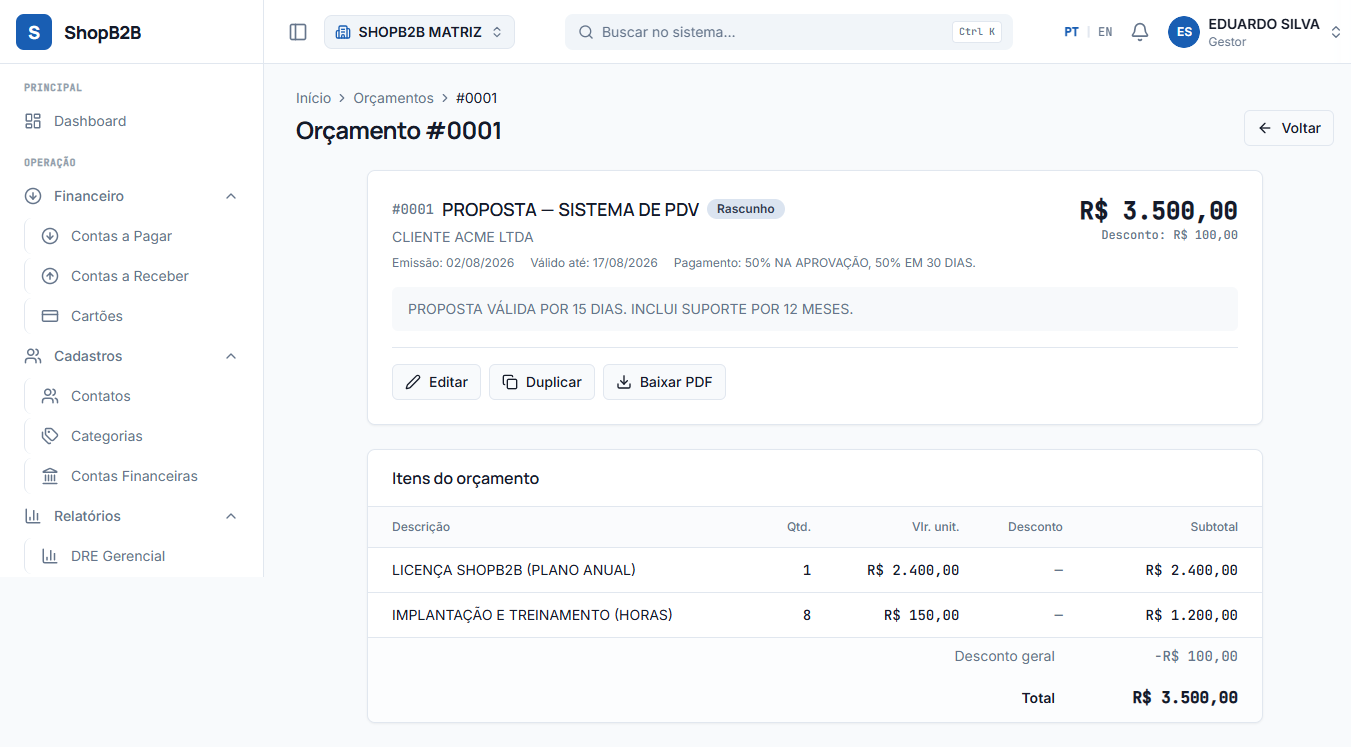Viewport: 1351px width, 747px height.
Task: Click the proposal validity note text
Action: tap(630, 309)
